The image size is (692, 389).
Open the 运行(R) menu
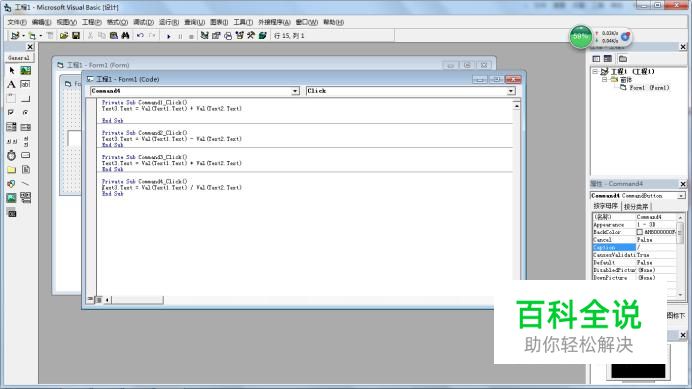click(x=169, y=22)
